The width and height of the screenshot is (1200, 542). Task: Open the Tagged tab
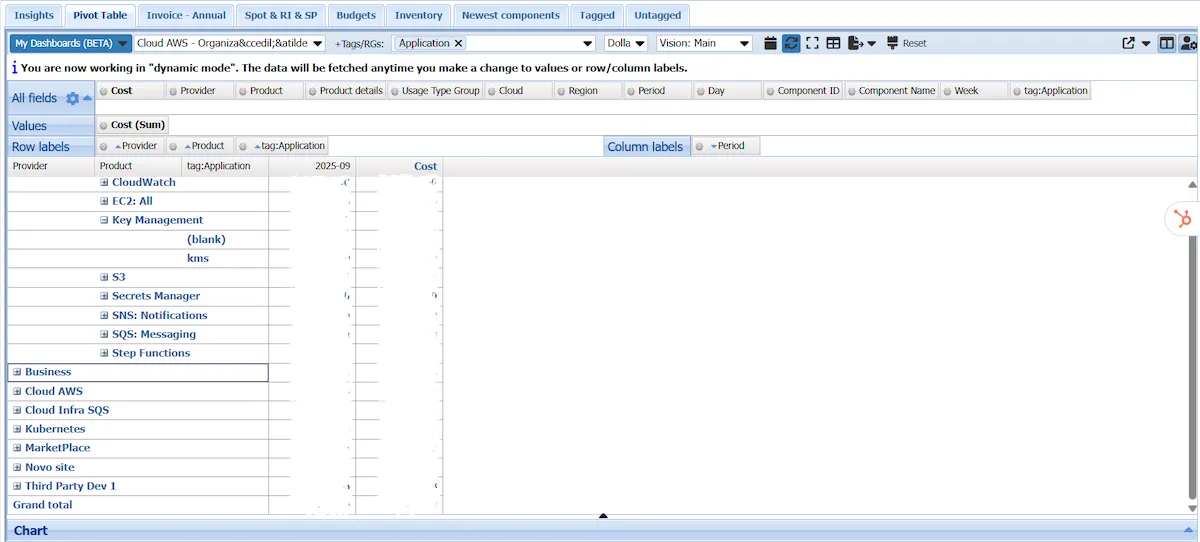(597, 15)
